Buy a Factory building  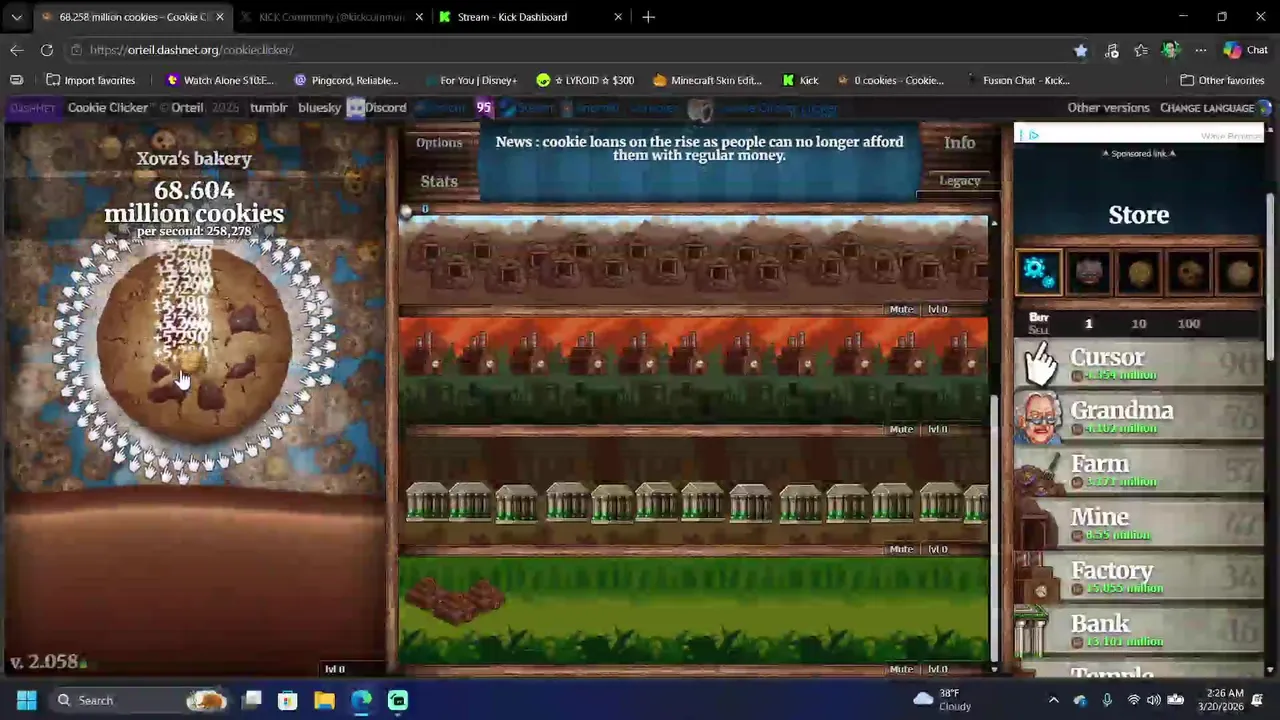click(1139, 577)
